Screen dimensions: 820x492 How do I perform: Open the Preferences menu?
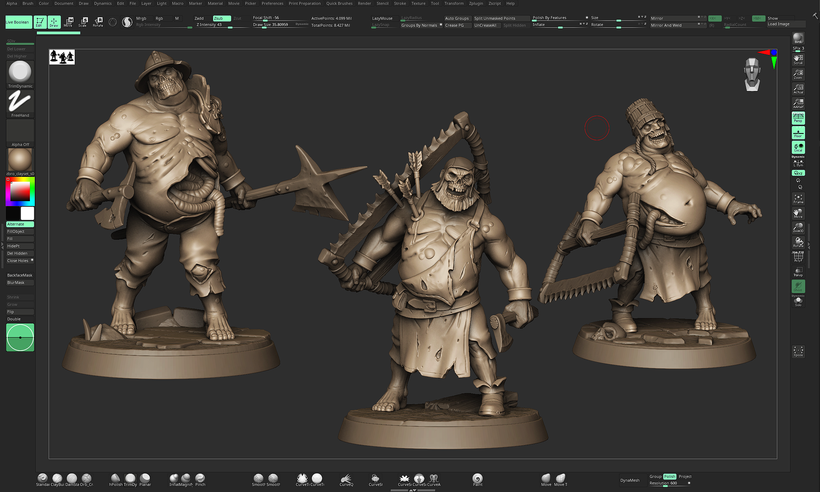(x=273, y=3)
